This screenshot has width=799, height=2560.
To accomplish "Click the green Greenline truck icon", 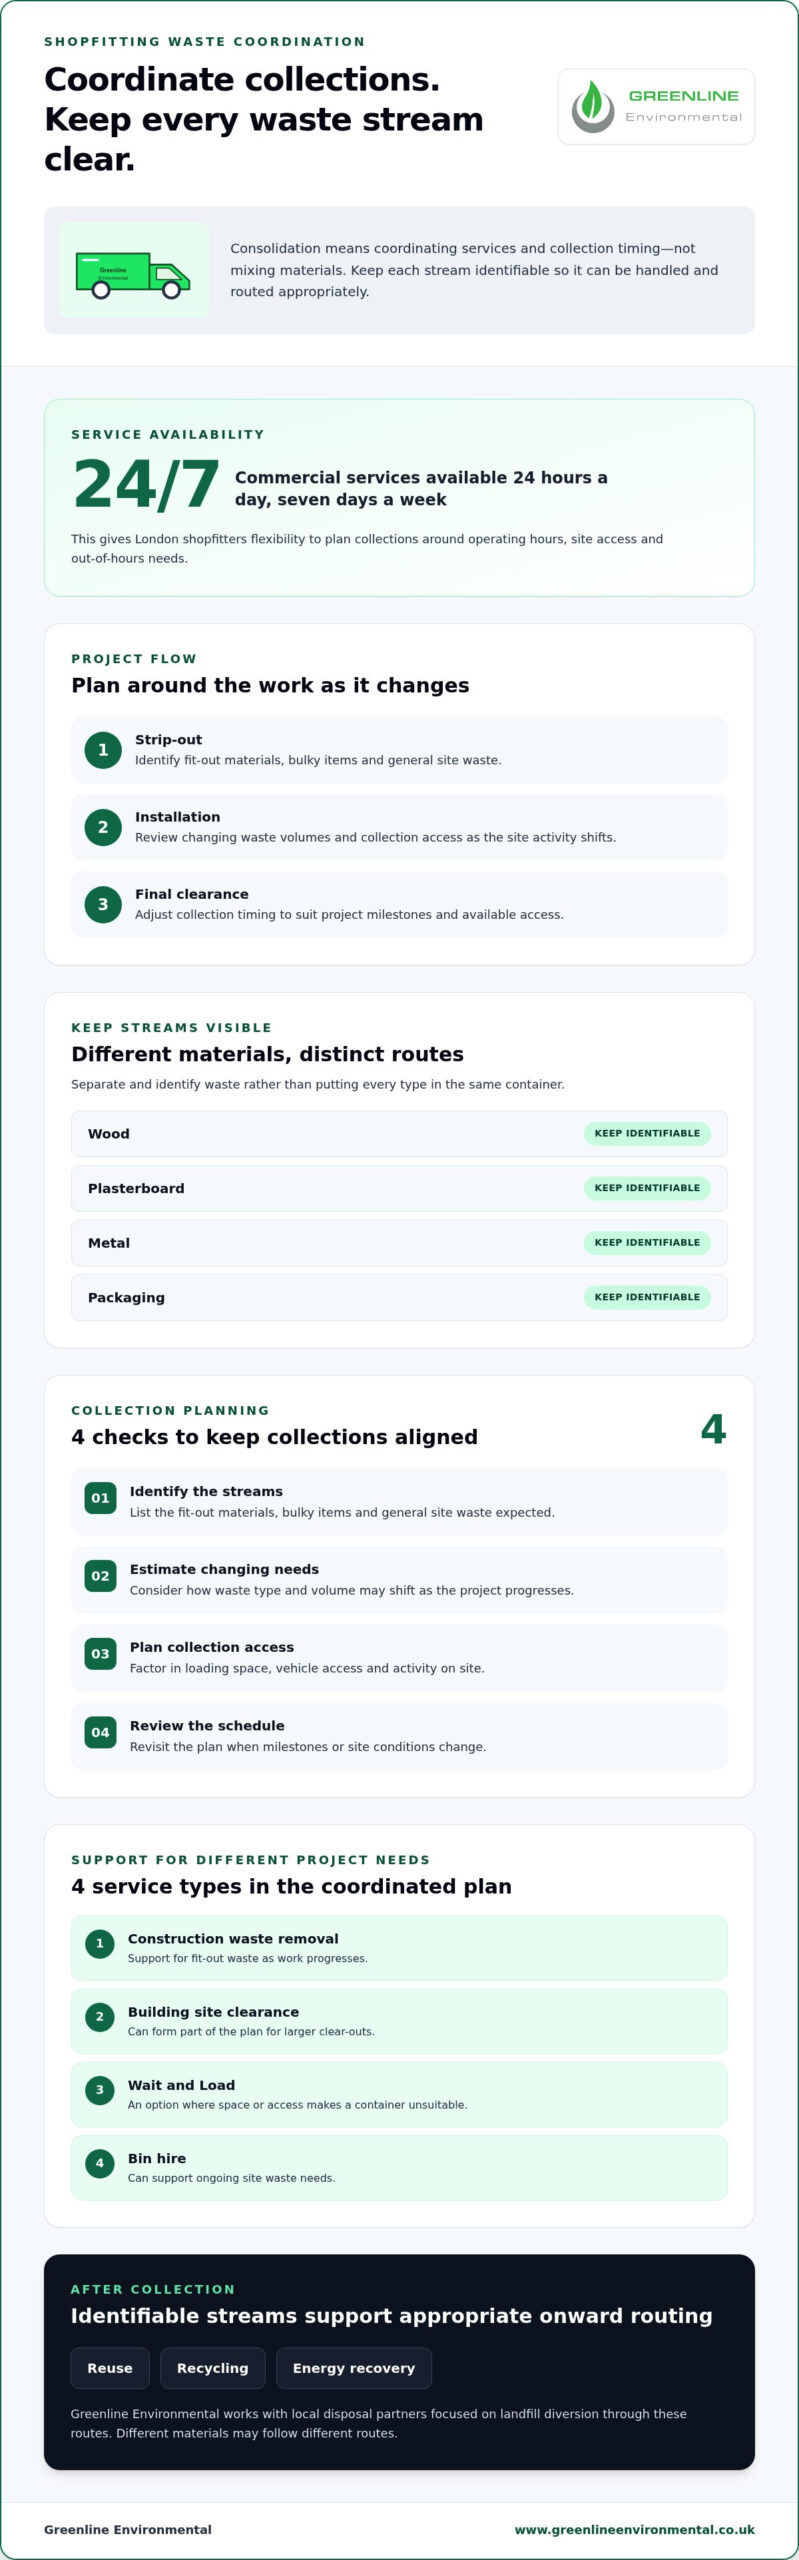I will 133,274.
